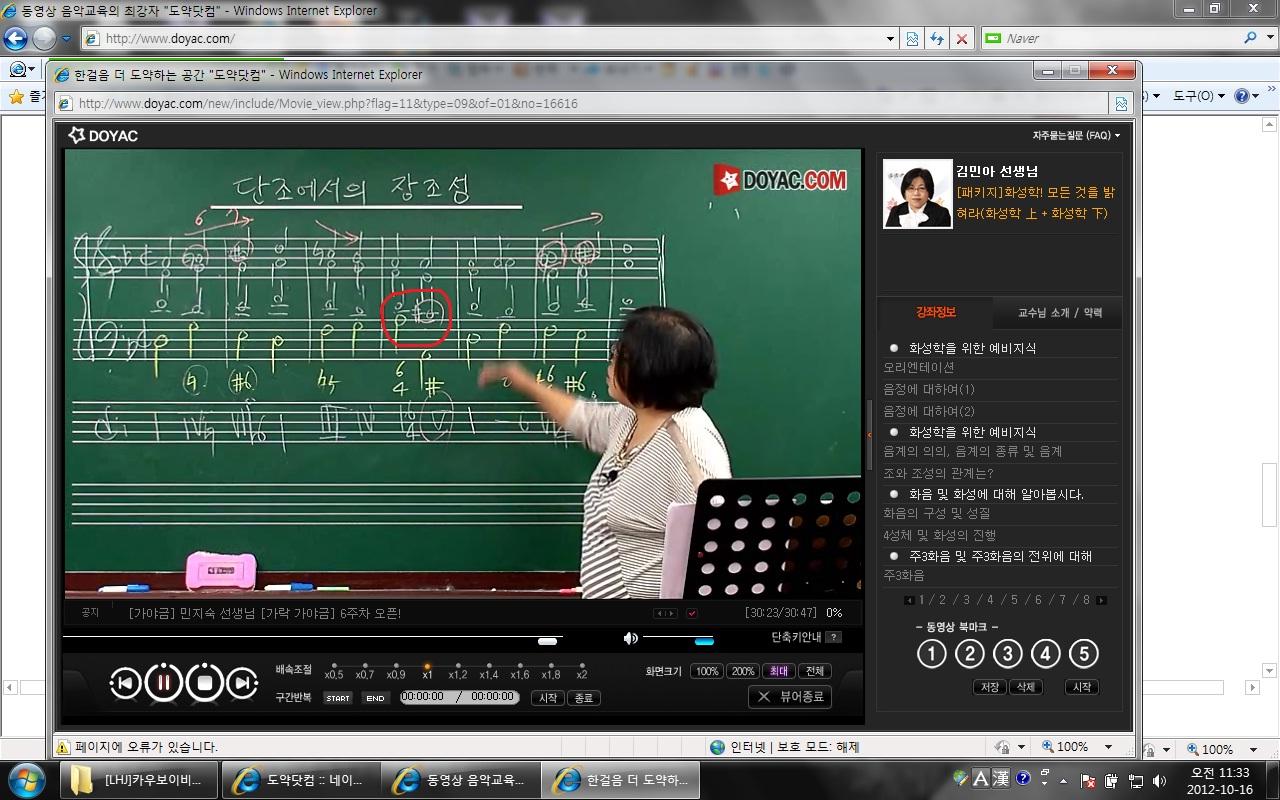Click the video seek bar handle
Image resolution: width=1280 pixels, height=800 pixels.
coord(547,641)
